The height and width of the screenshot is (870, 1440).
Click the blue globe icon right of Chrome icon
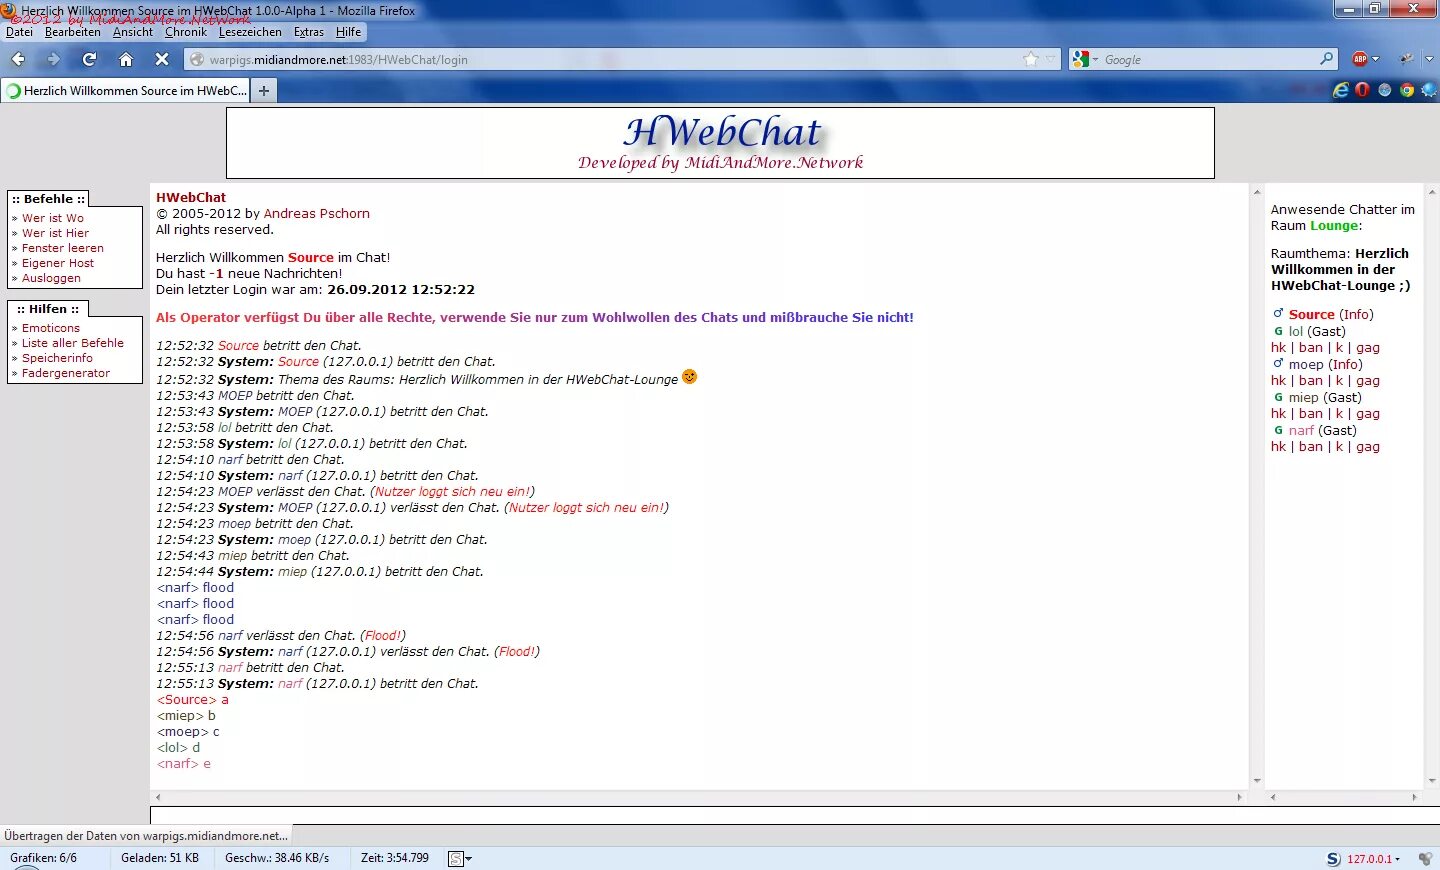tap(1429, 90)
